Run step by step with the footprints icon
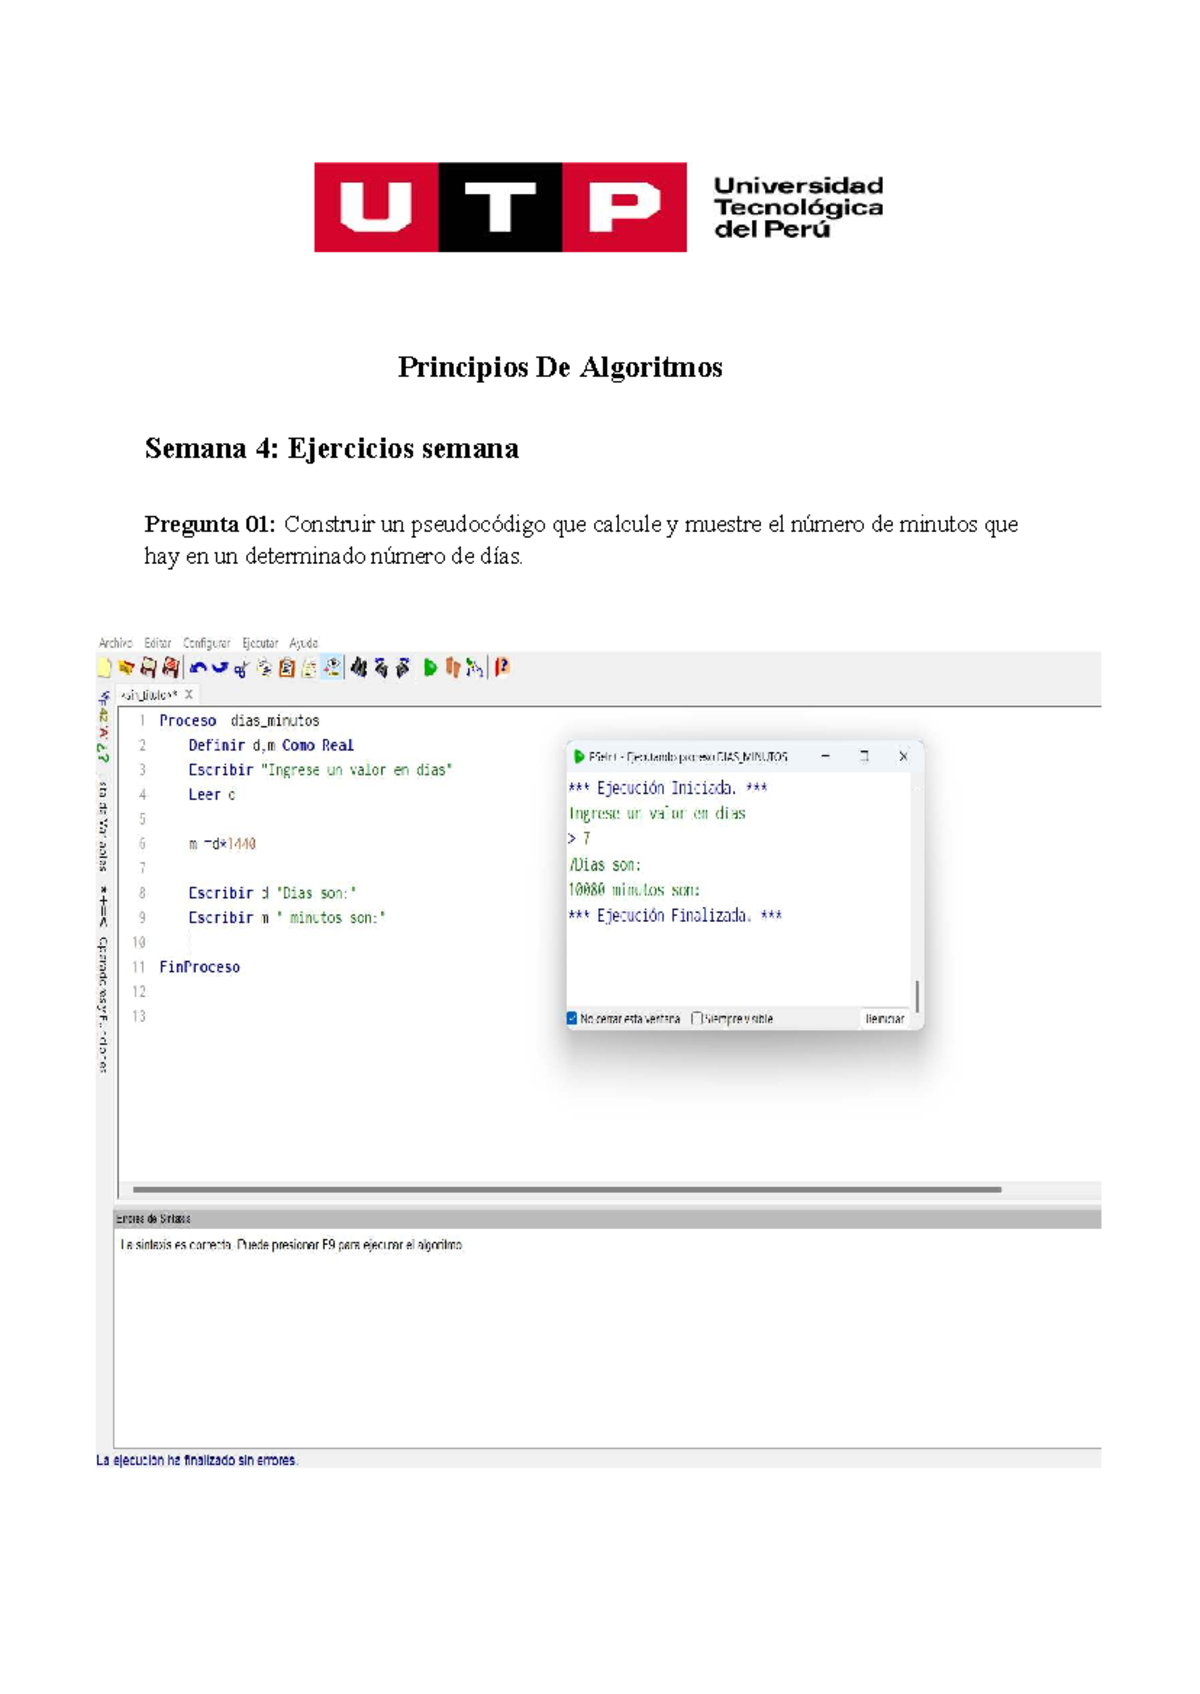Screen dimensions: 1200x1694 [x=453, y=668]
